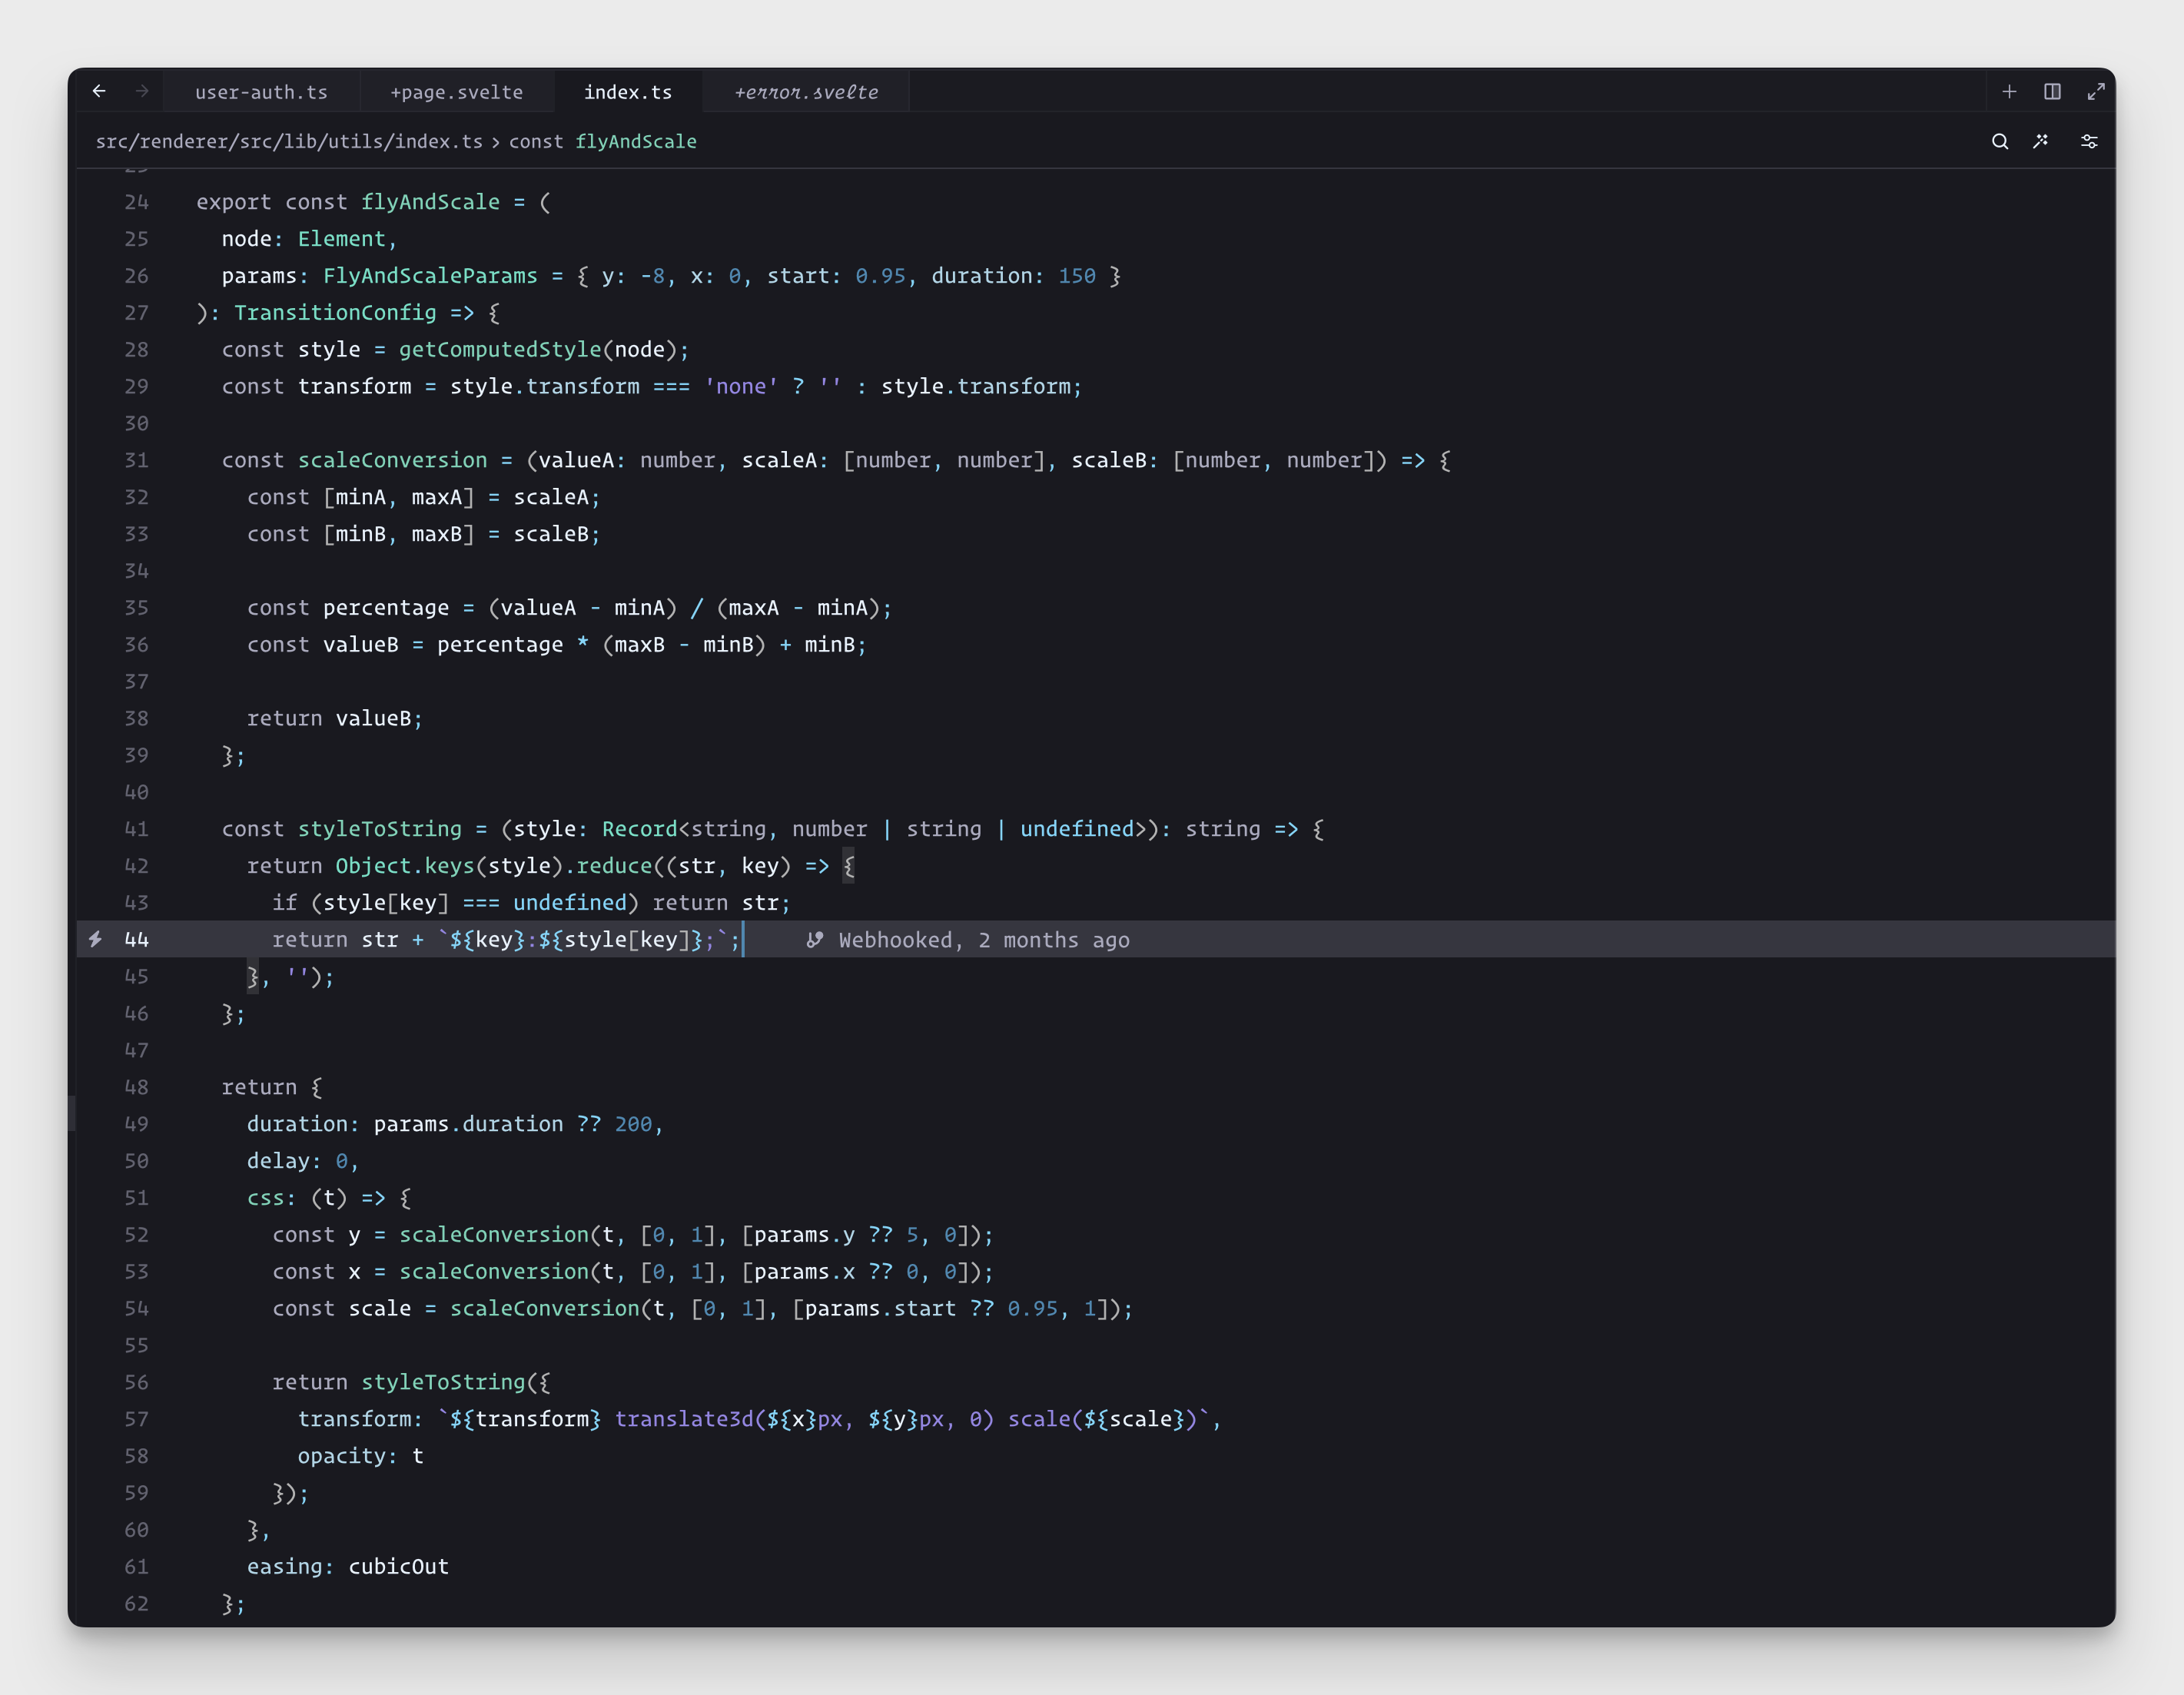
Task: Click line number 48 in gutter
Action: click(x=136, y=1087)
